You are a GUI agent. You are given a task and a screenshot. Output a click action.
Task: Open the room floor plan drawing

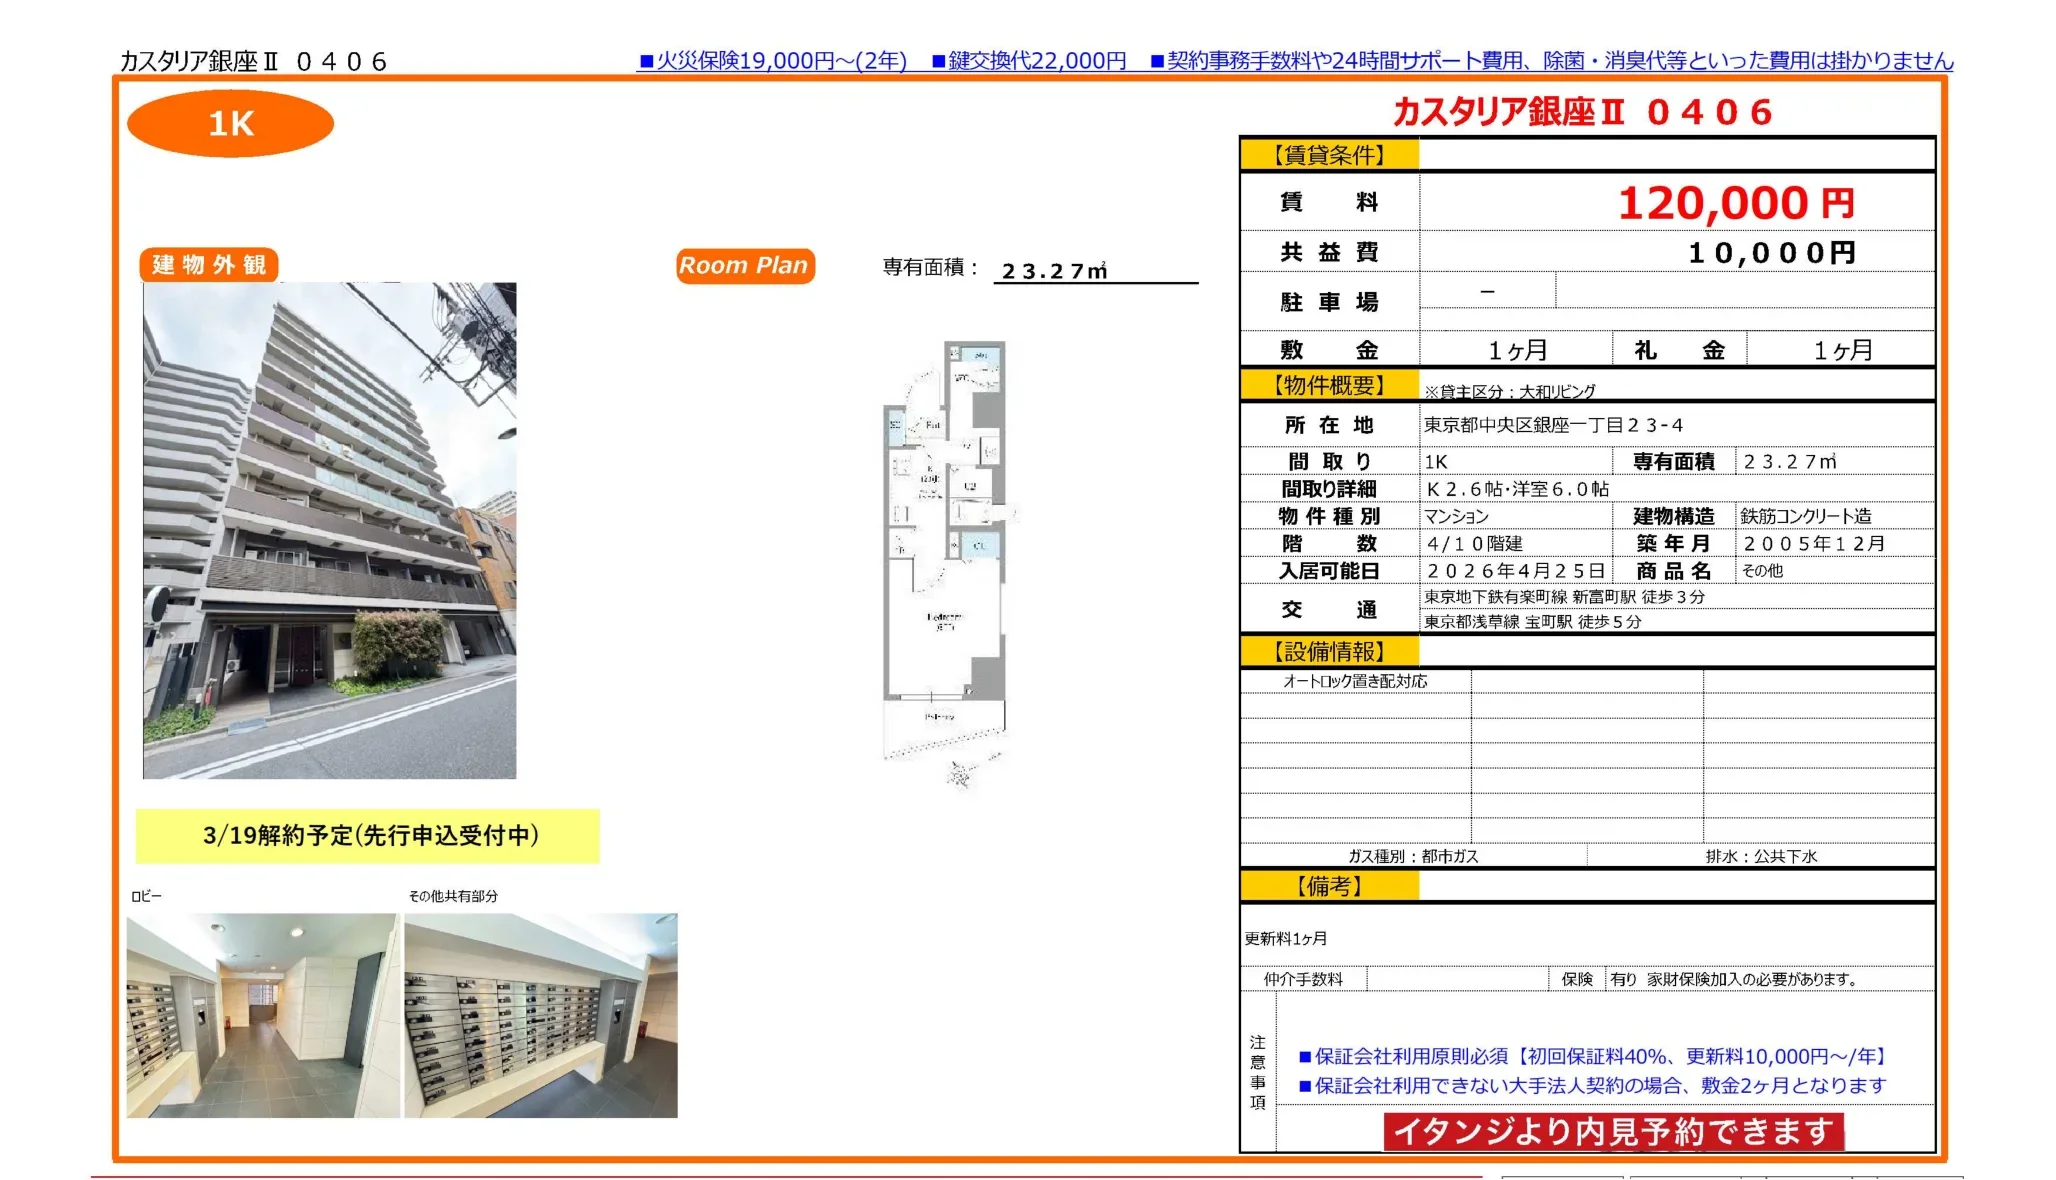945,550
